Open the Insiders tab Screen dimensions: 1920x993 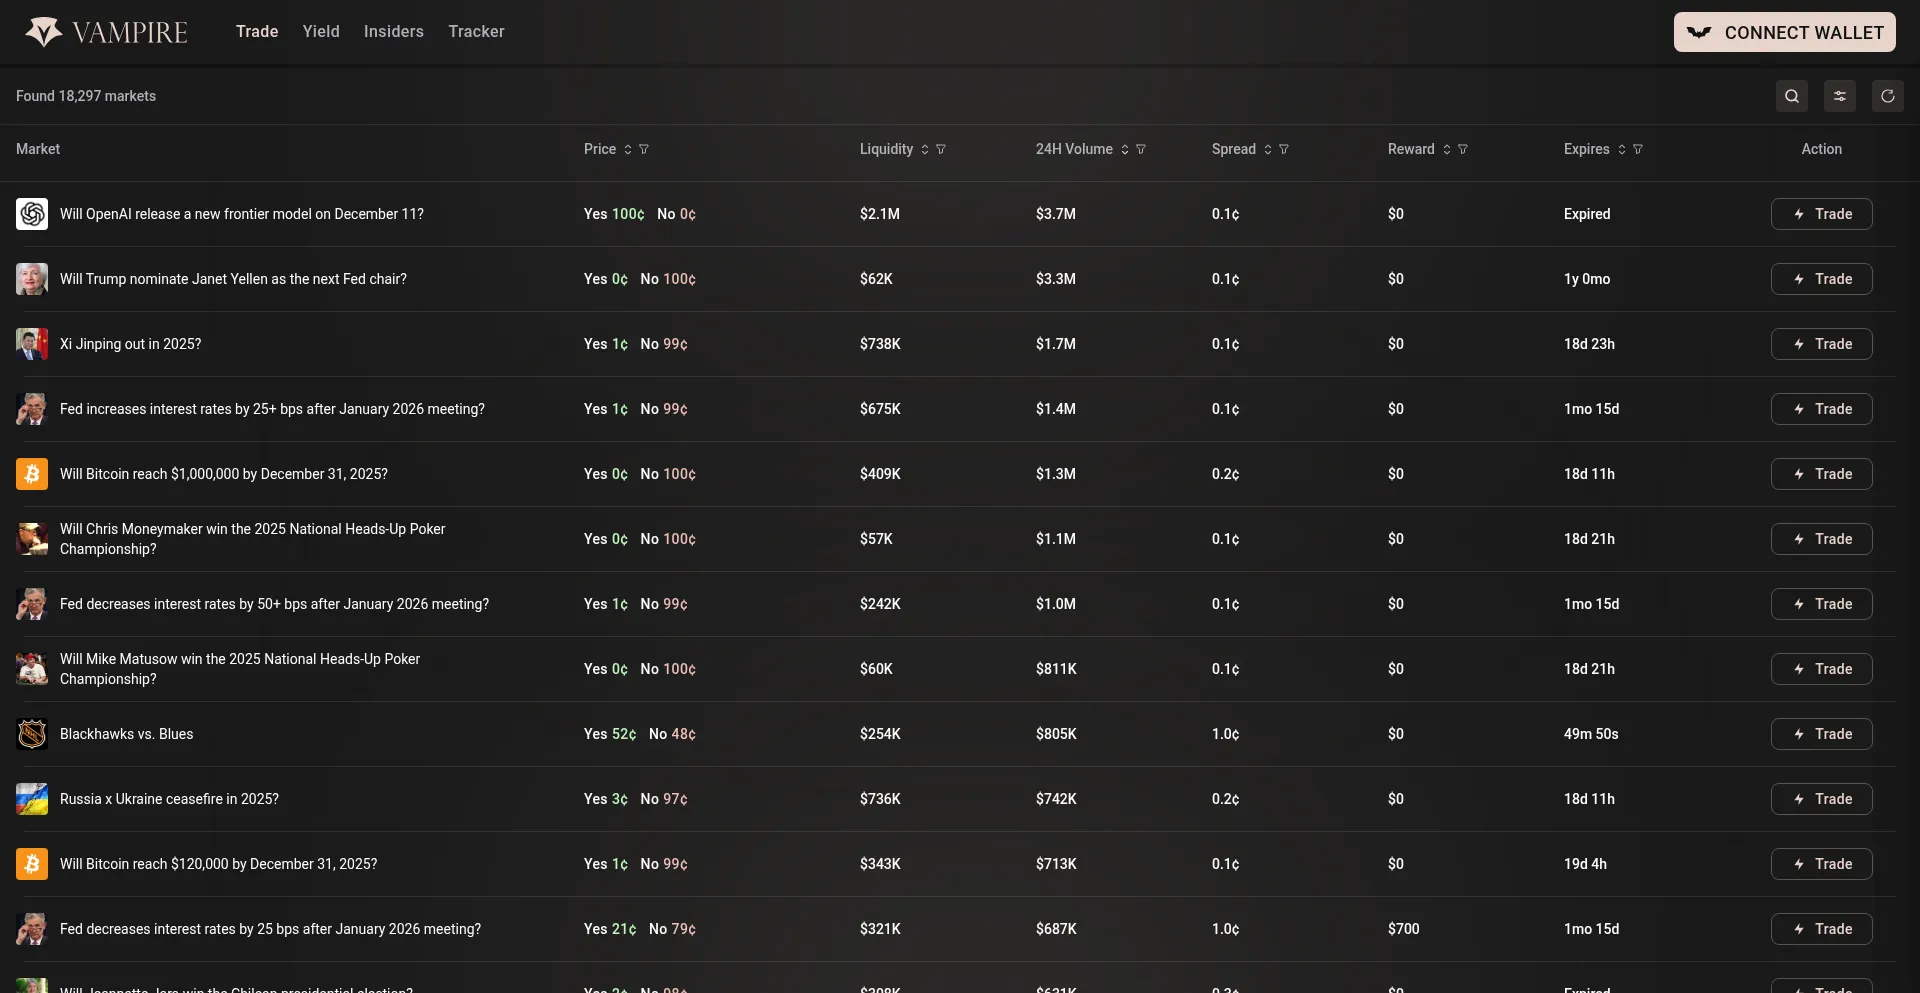click(393, 32)
